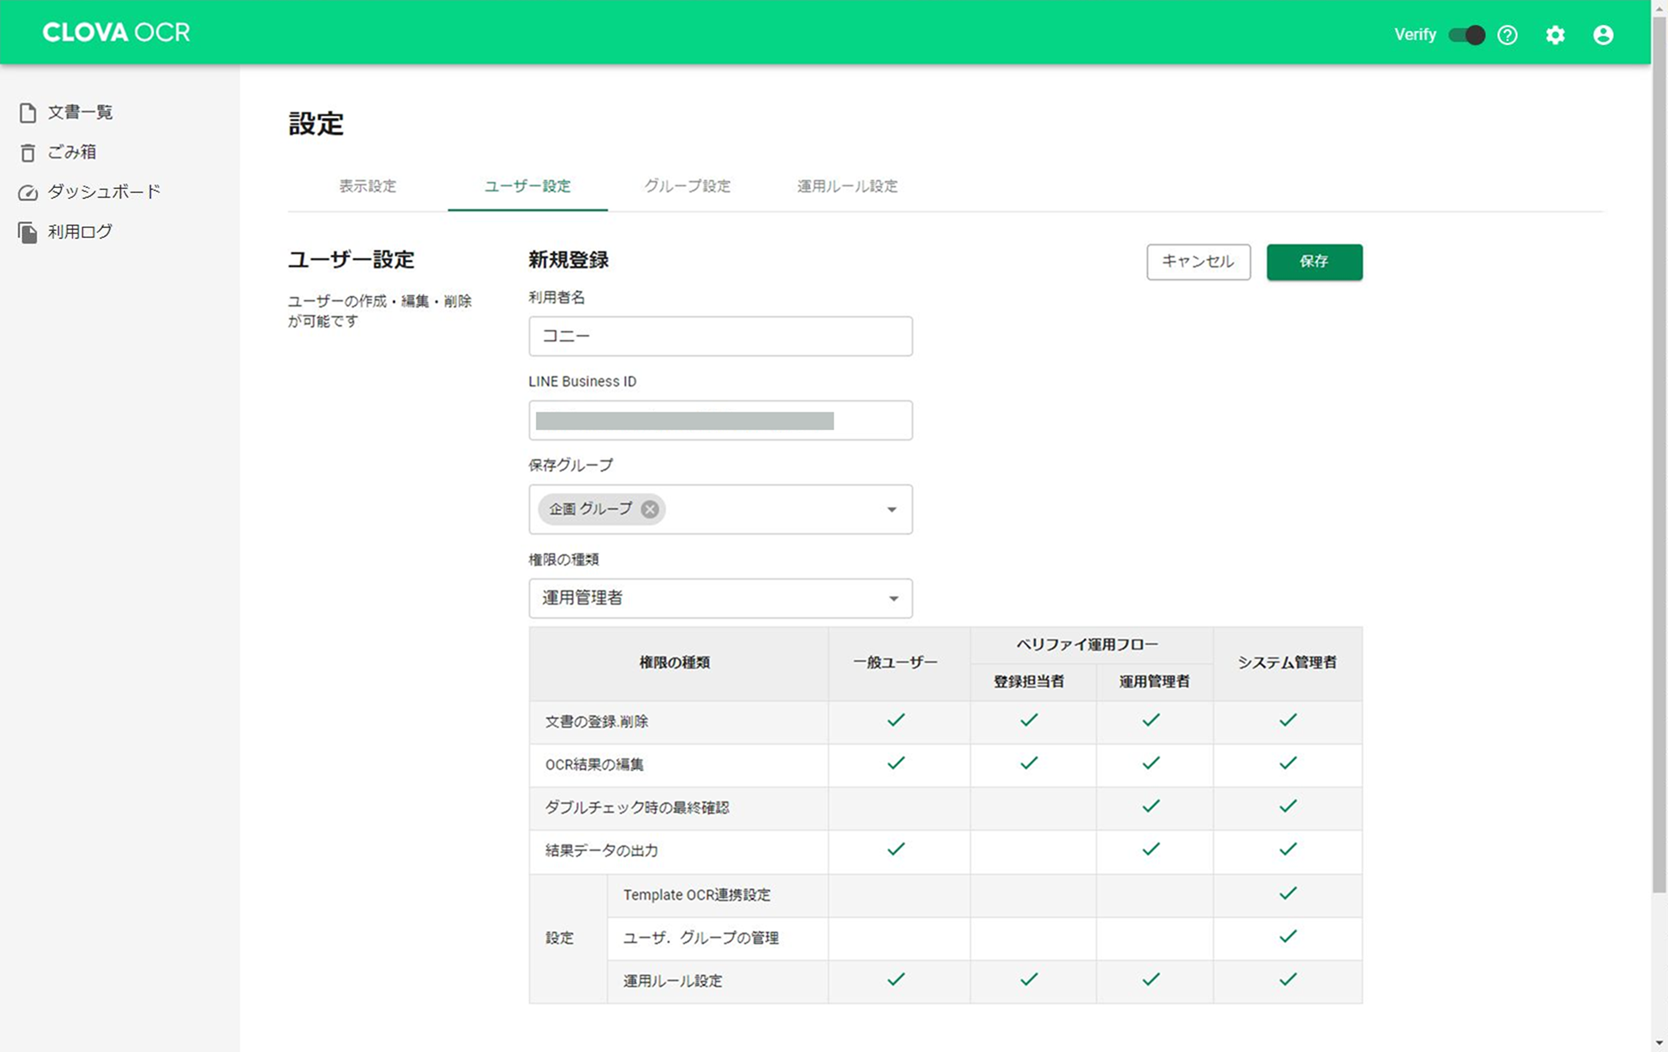Switch to the グループ設定 tab
Screen dimensions: 1668x1052
pos(687,186)
